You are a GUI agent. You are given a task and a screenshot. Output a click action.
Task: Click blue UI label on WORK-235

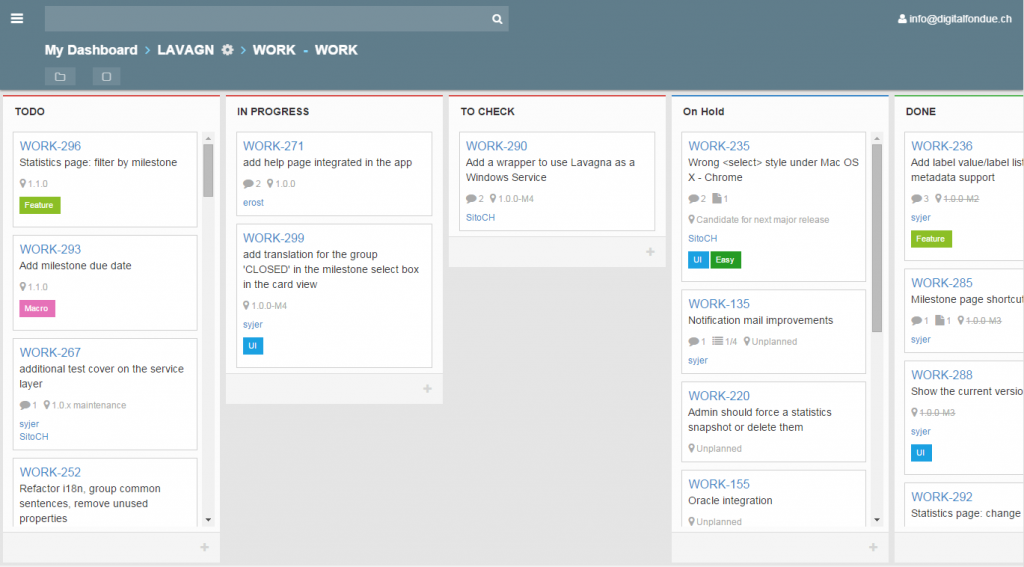698,259
